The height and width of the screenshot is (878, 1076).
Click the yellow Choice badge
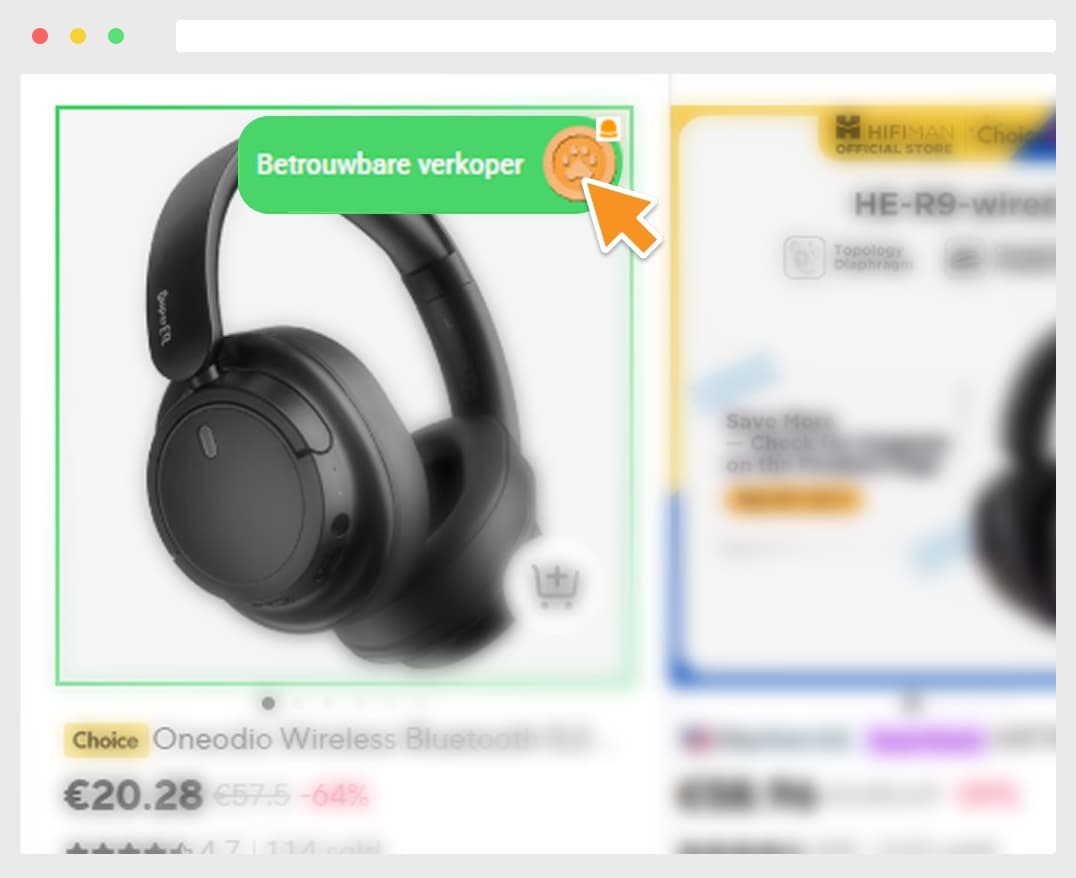(106, 740)
